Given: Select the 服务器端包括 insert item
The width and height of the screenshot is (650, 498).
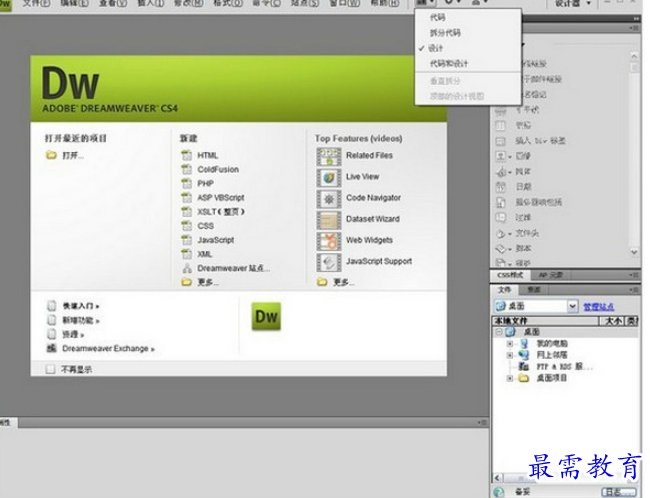Looking at the screenshot, I should coord(538,202).
